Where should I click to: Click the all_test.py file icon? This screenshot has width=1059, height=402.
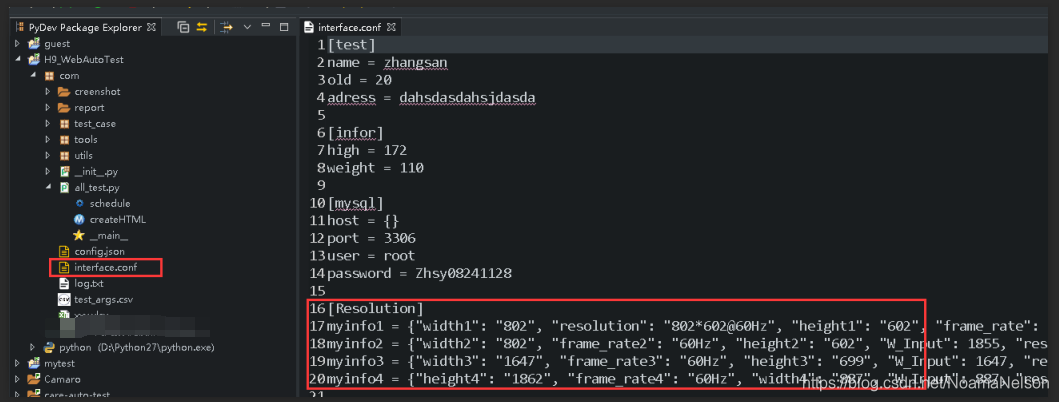coord(64,187)
